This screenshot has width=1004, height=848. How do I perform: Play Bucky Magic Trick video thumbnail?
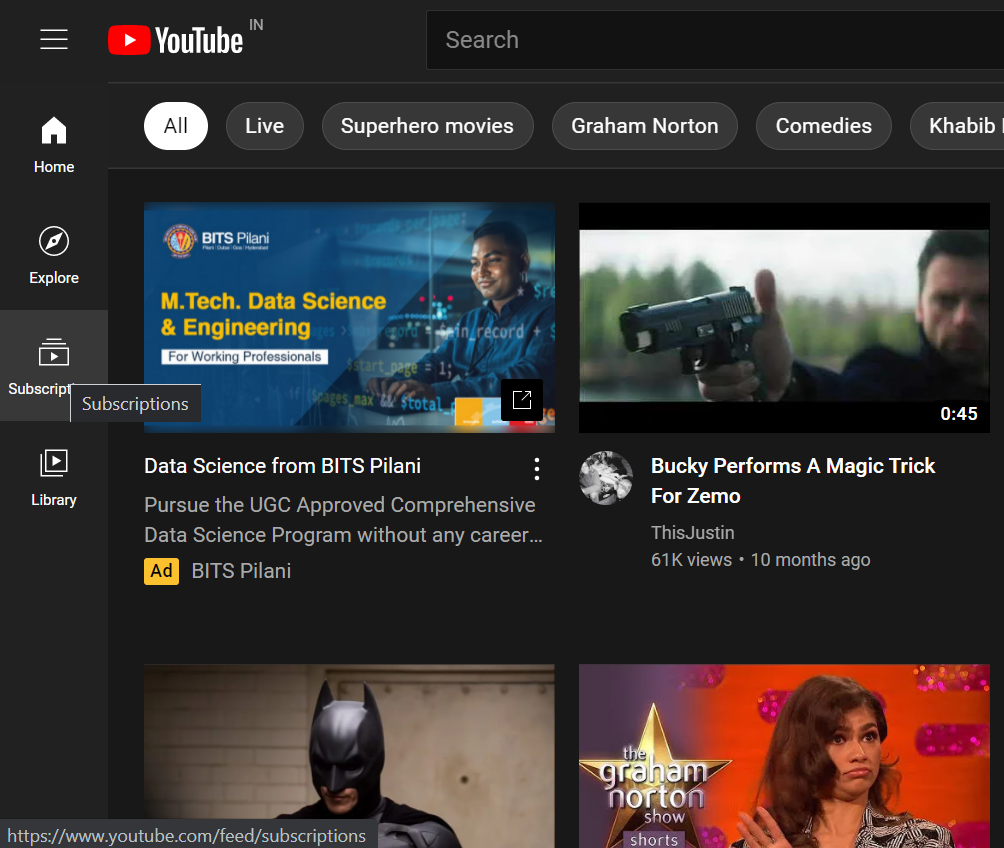[x=784, y=318]
